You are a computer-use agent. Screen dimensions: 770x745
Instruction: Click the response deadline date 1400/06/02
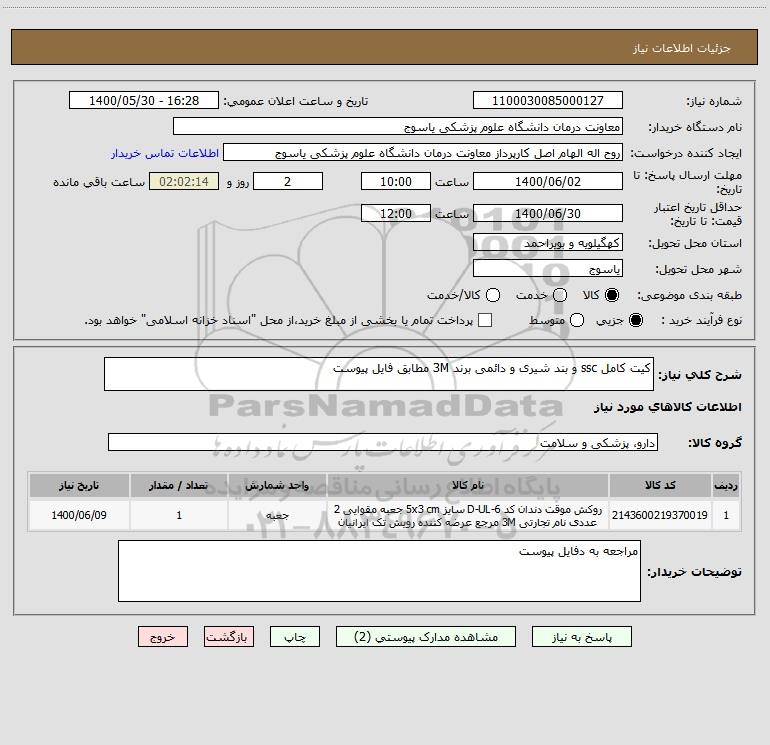coord(548,181)
